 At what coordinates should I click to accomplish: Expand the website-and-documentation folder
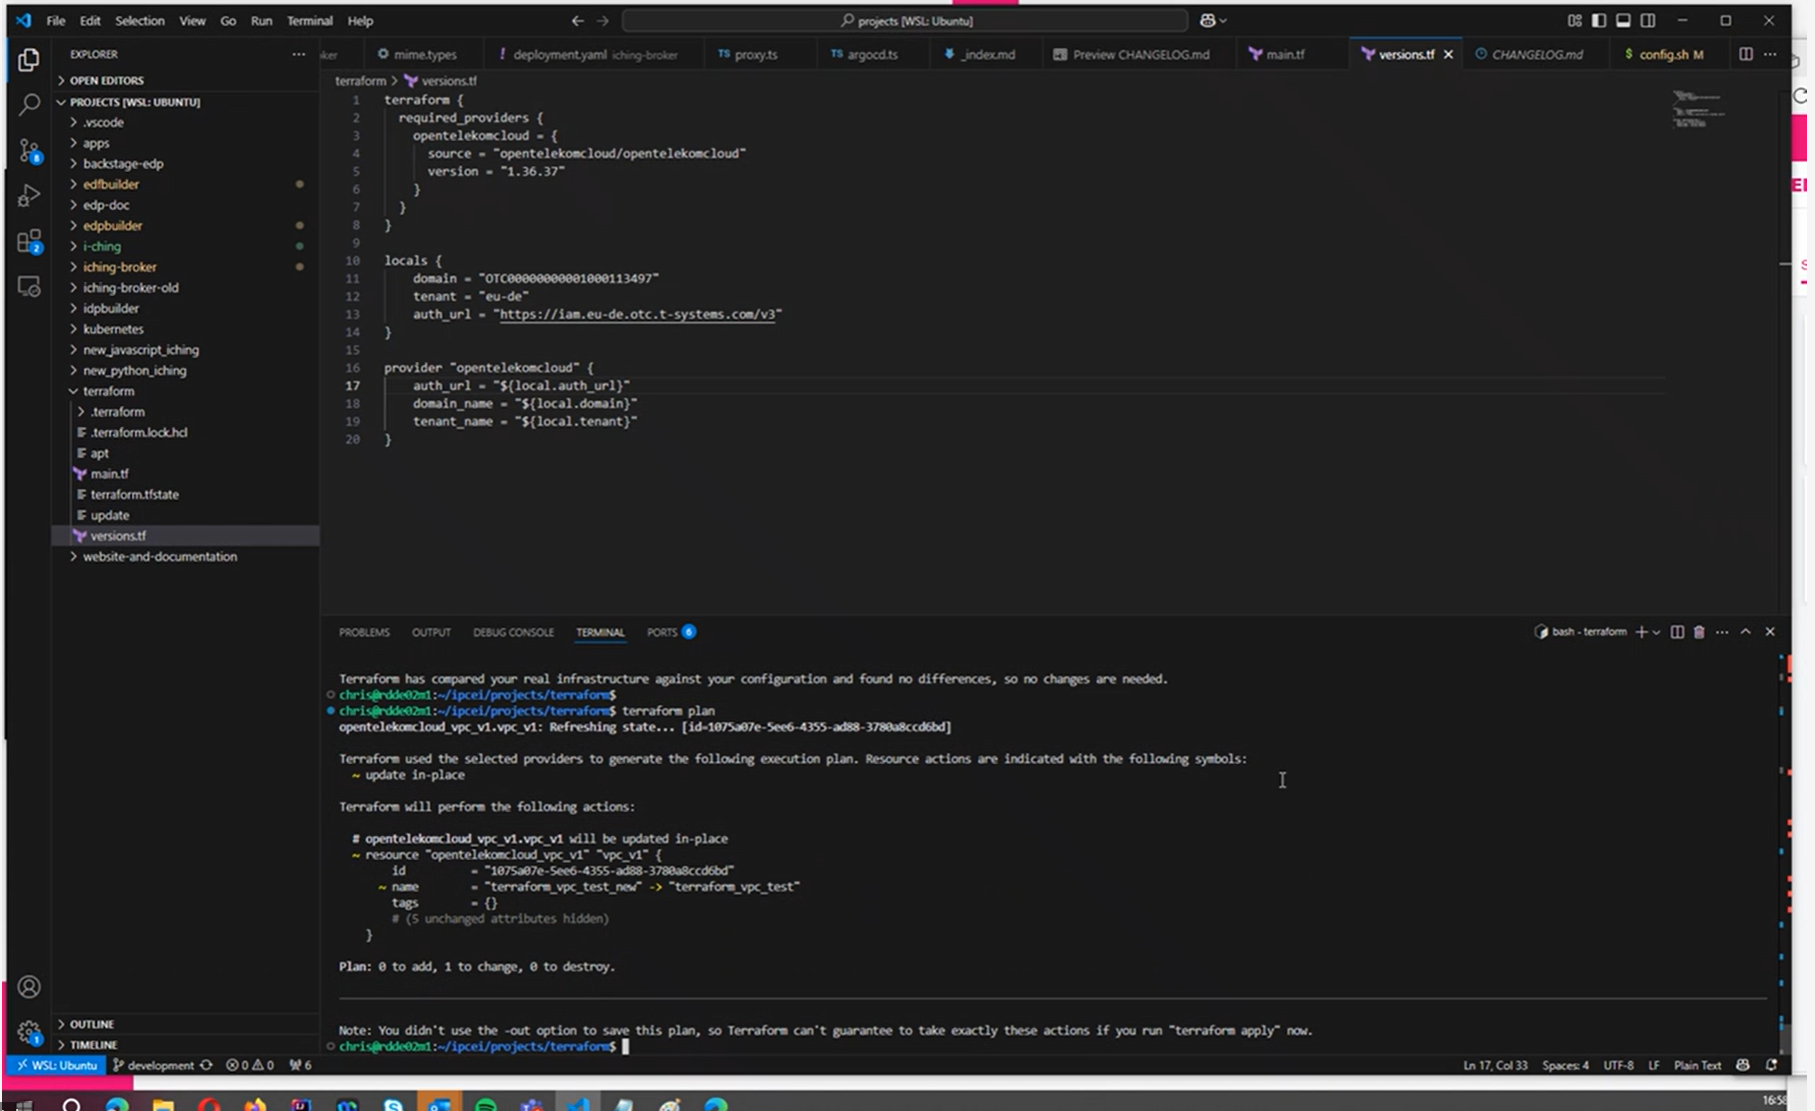click(x=160, y=557)
